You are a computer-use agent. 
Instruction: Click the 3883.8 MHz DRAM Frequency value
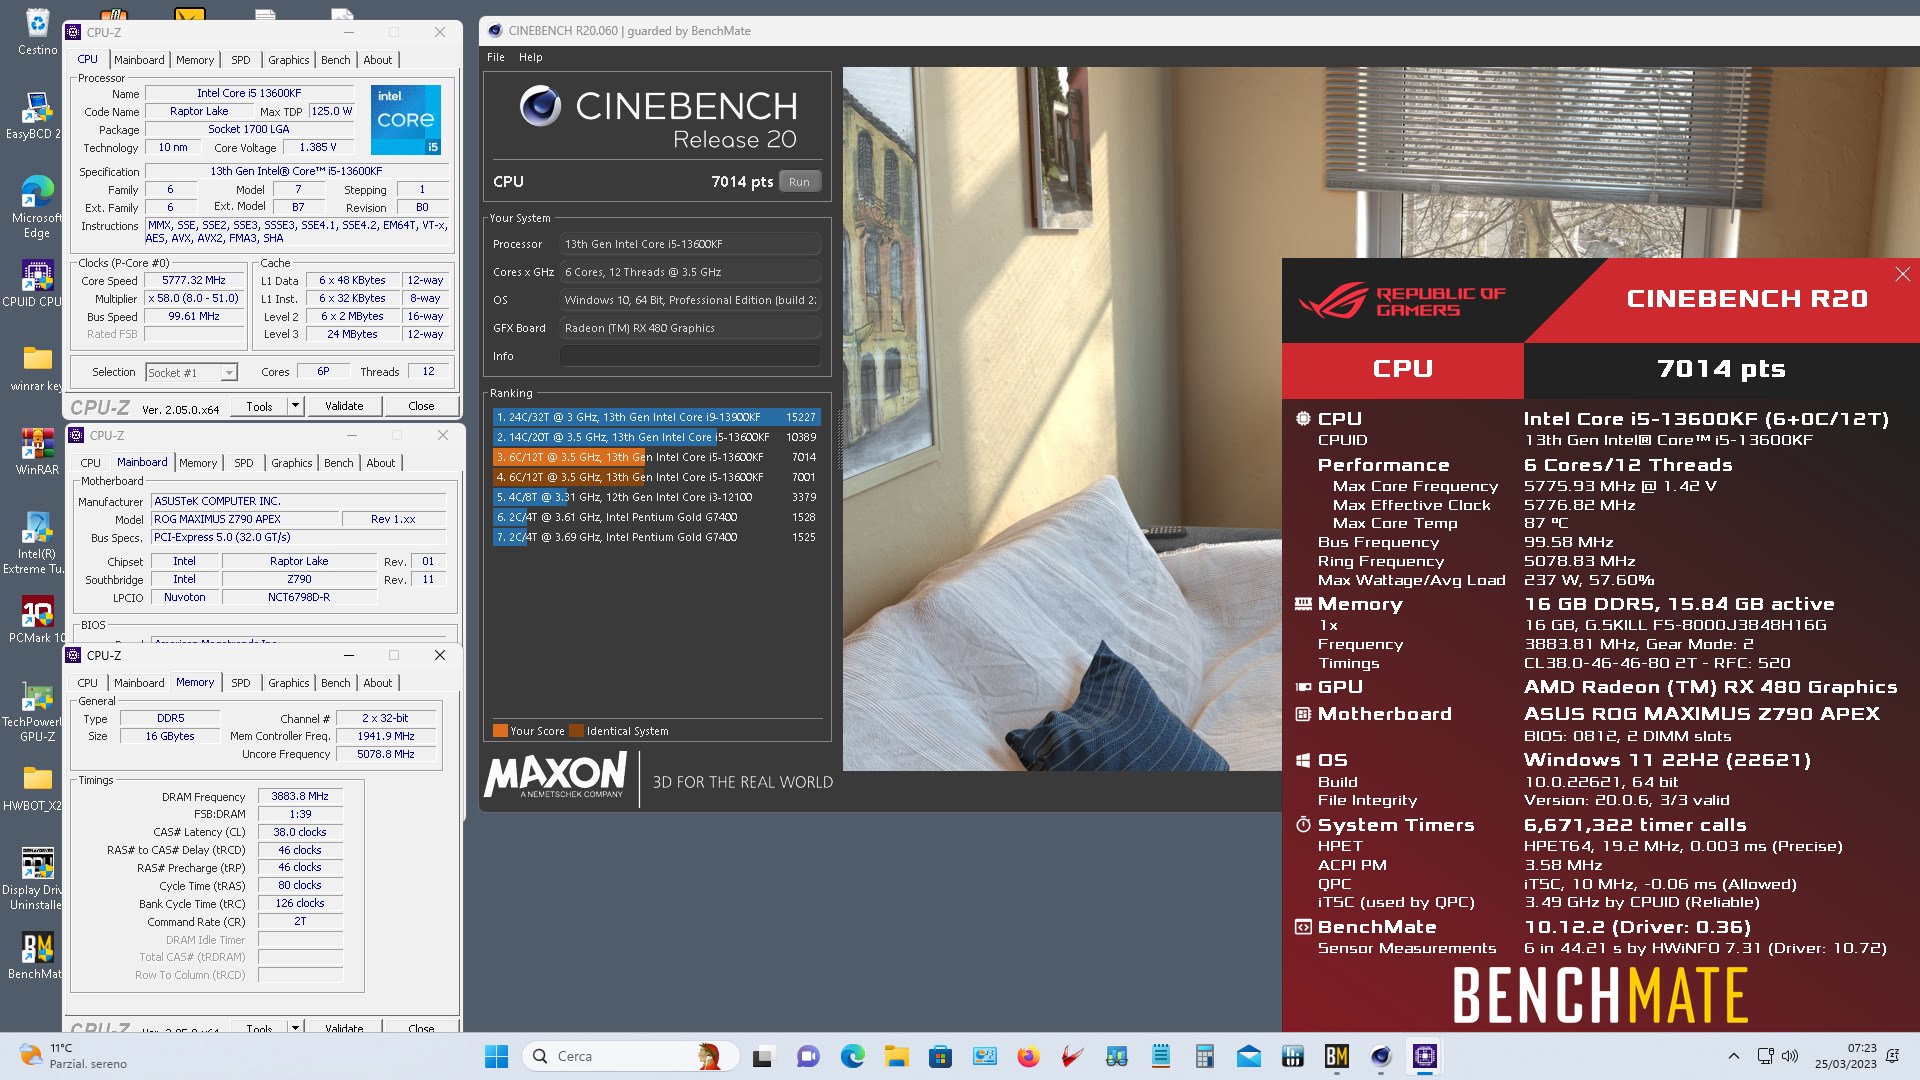[x=300, y=796]
